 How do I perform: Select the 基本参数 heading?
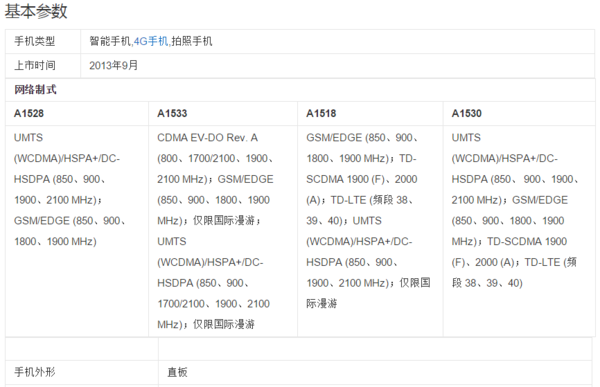click(36, 11)
